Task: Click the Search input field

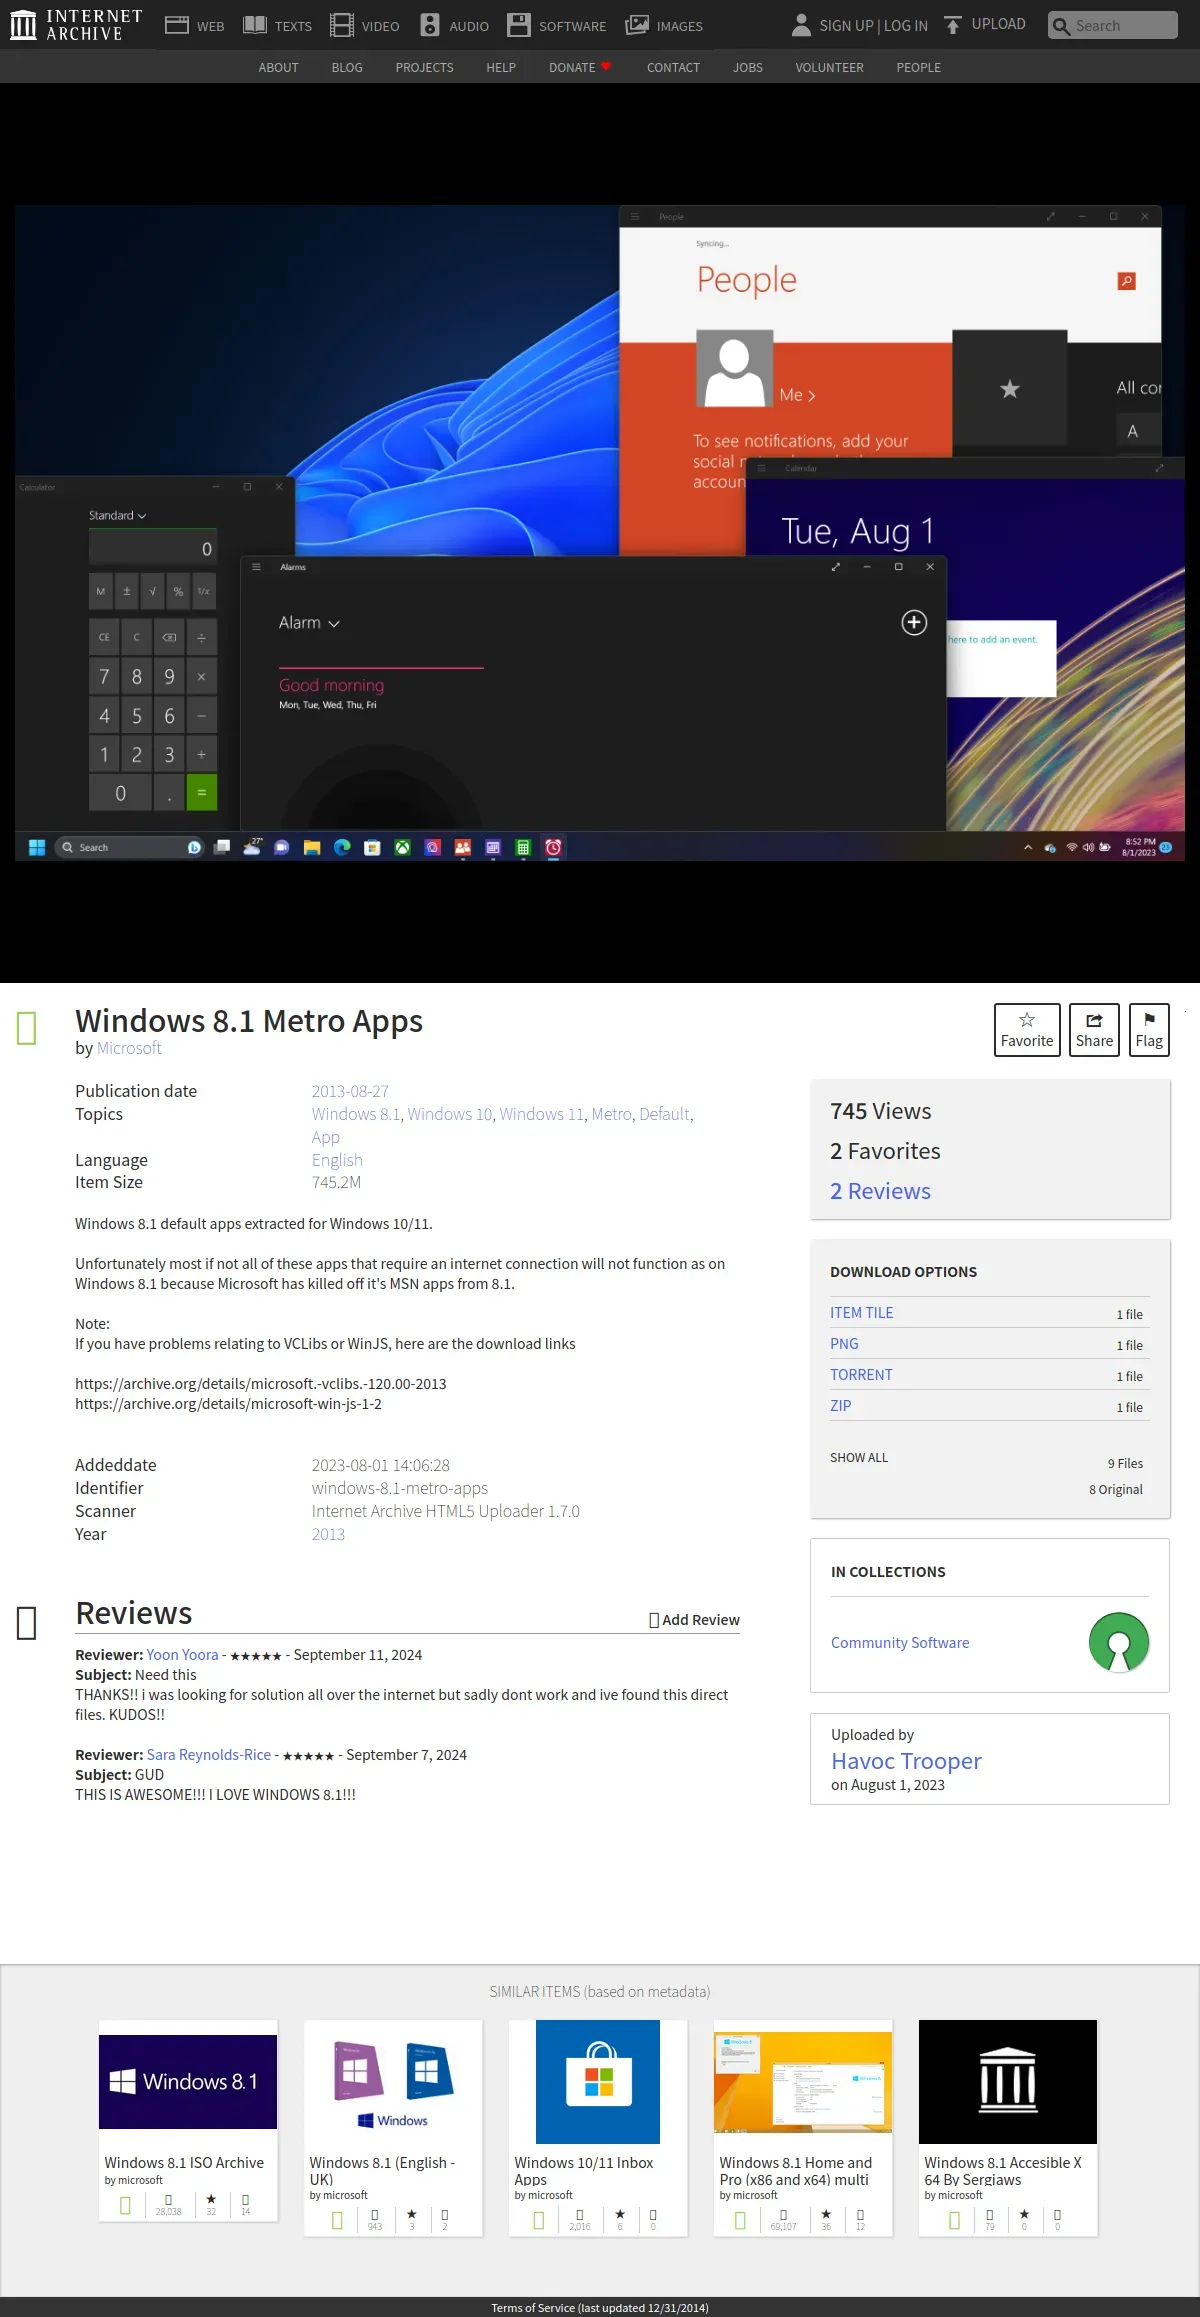Action: click(1113, 25)
